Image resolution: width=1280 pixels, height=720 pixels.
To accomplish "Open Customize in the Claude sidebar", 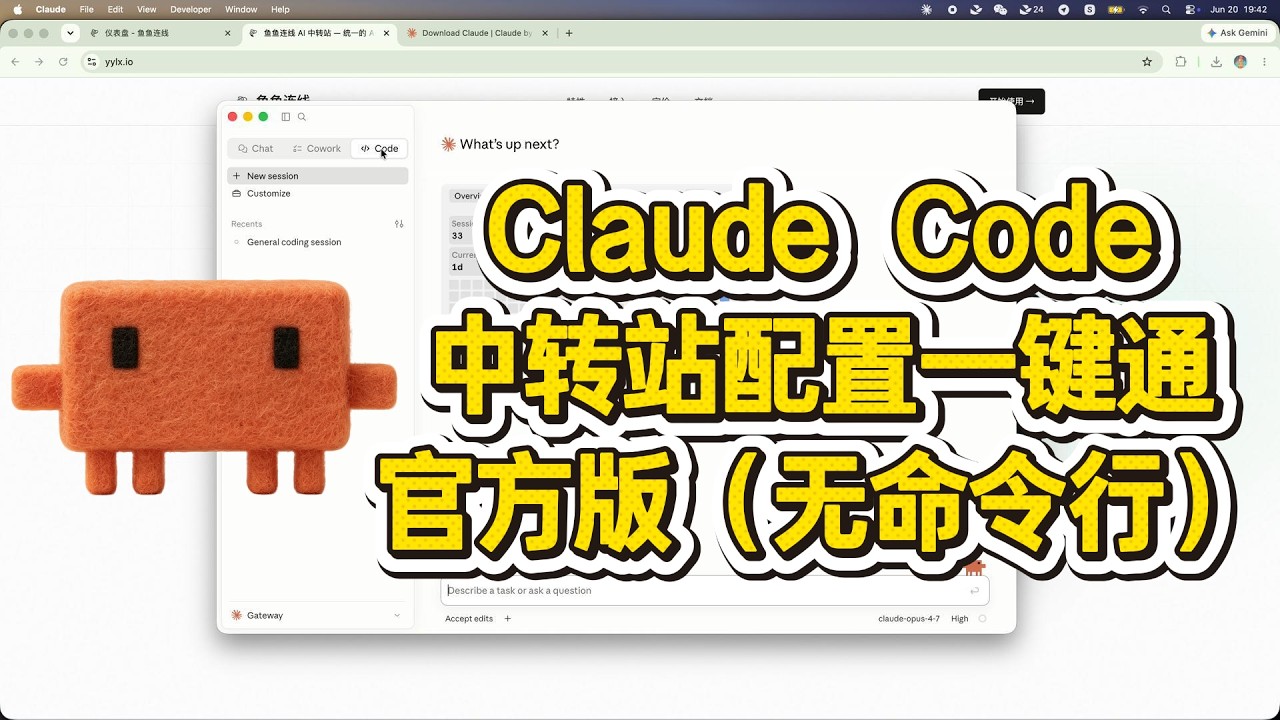I will (318, 194).
